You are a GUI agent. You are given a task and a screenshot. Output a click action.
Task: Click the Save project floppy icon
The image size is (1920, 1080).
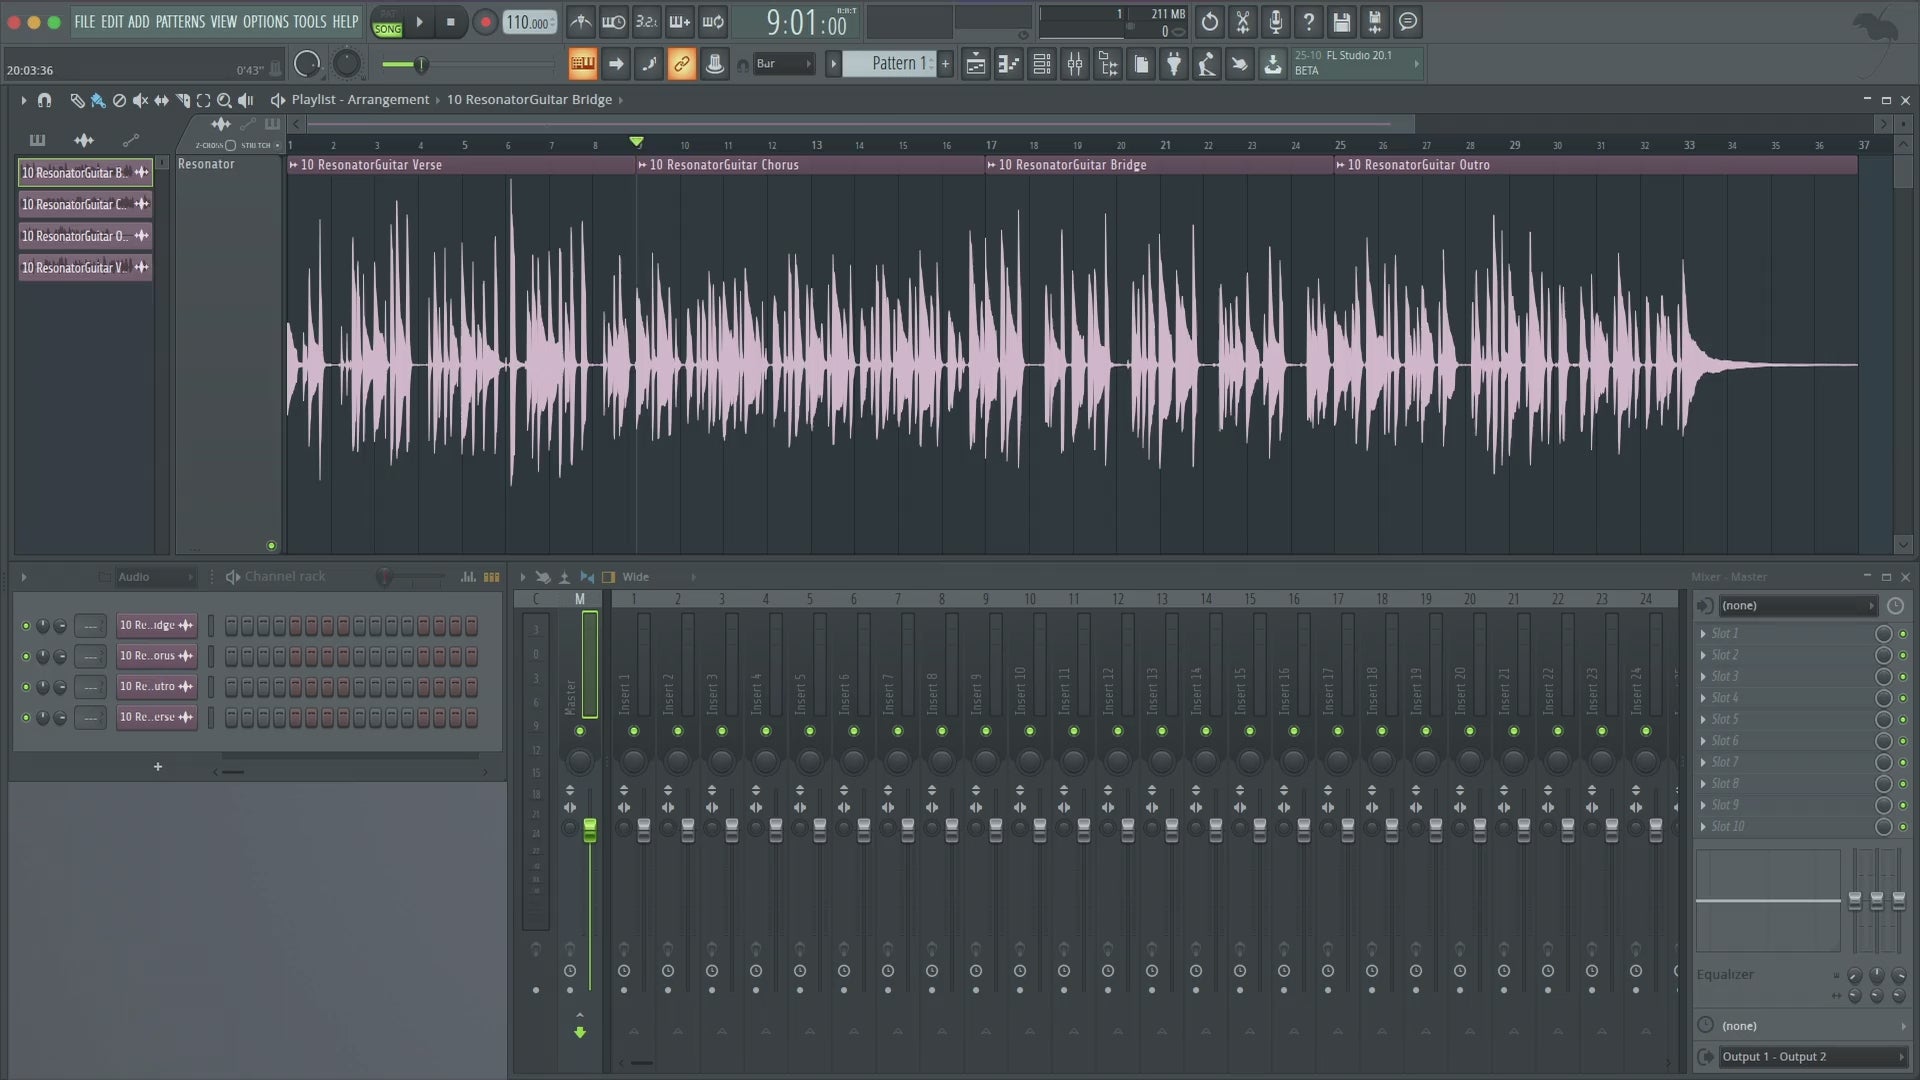(1341, 22)
